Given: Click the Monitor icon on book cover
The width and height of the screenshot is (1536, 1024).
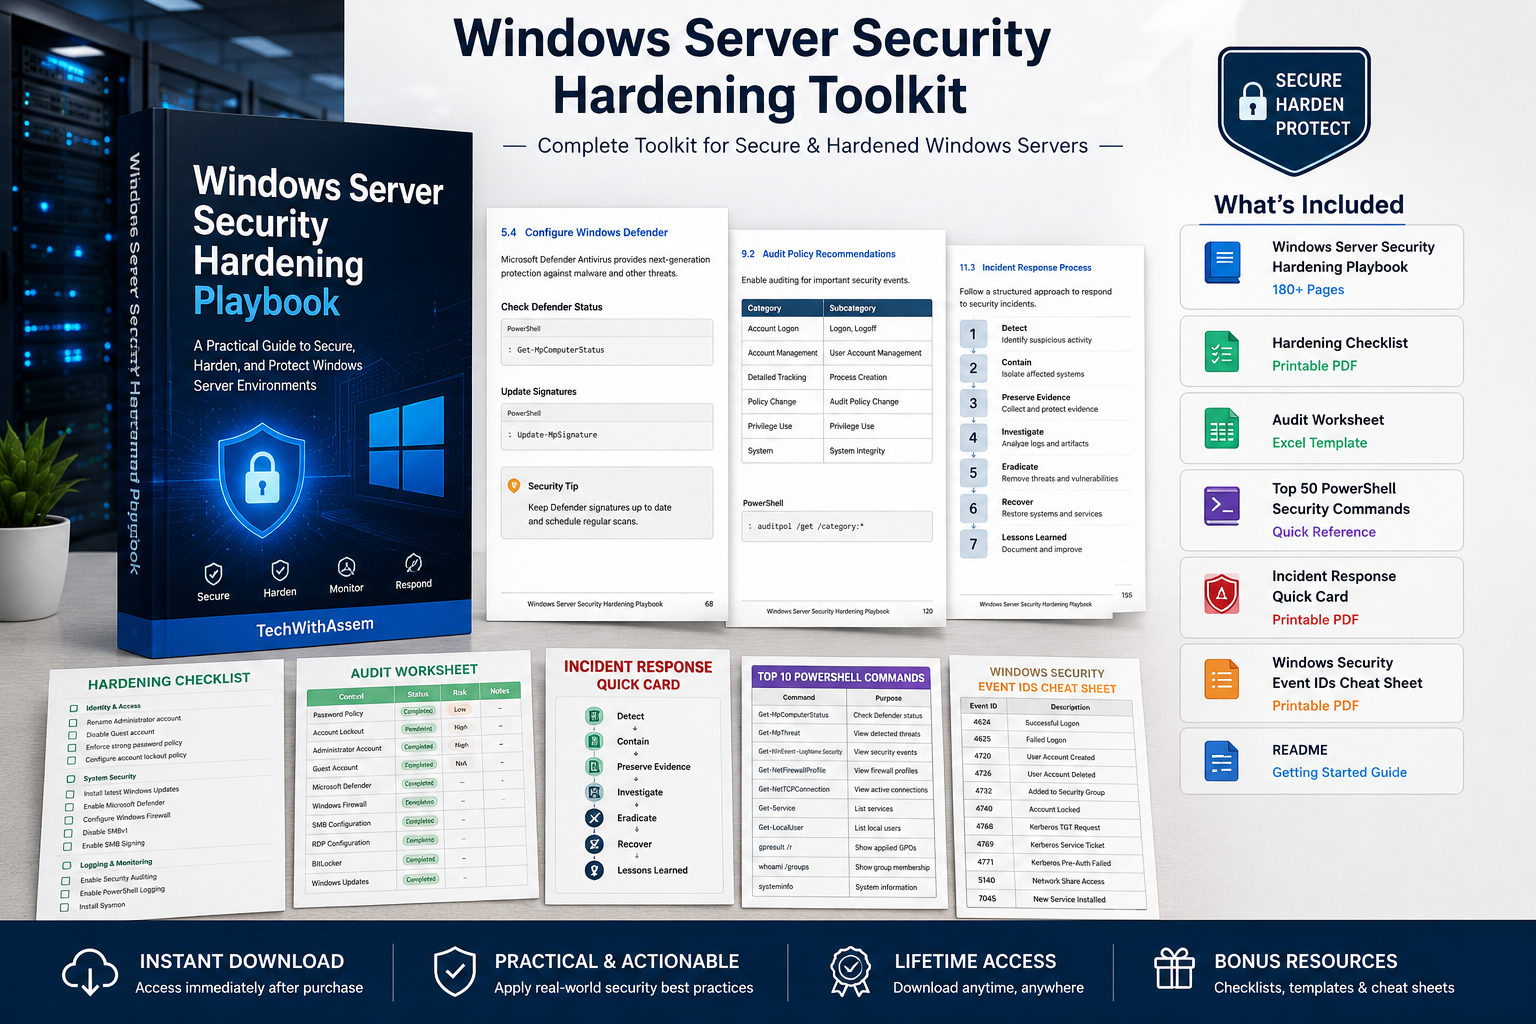Looking at the screenshot, I should coord(346,567).
